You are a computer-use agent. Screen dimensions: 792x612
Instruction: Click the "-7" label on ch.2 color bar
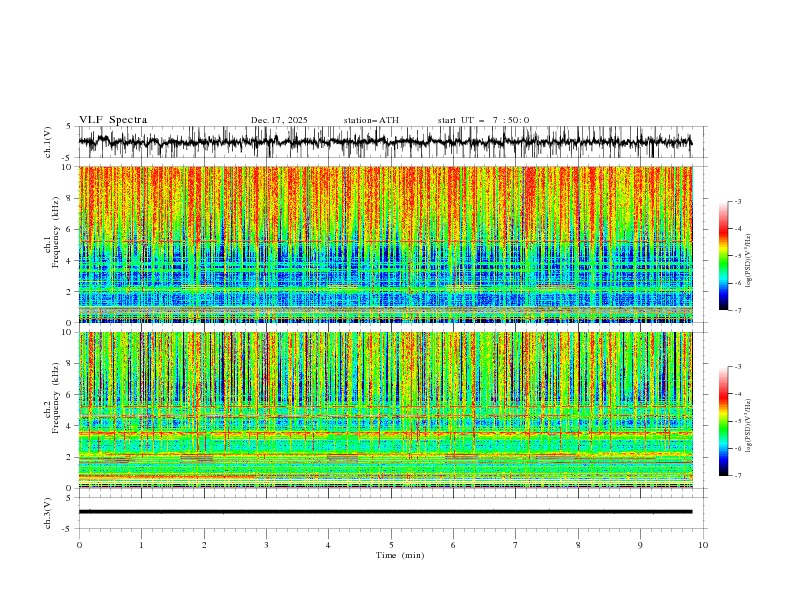(x=738, y=476)
